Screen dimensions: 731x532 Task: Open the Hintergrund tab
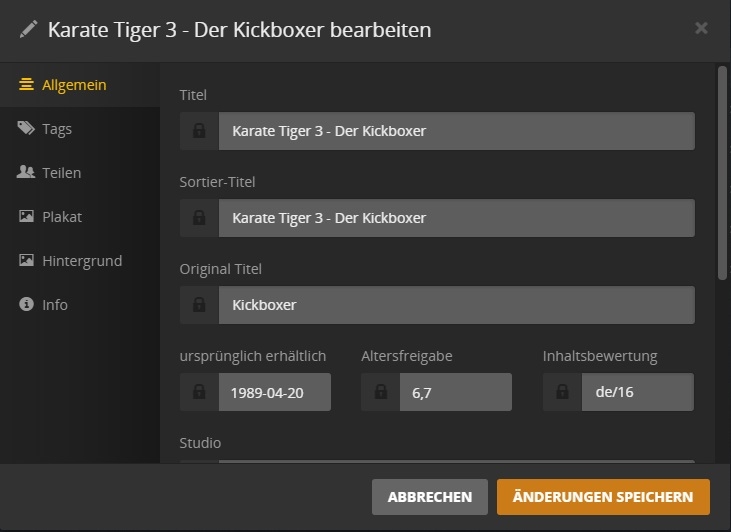coord(80,260)
